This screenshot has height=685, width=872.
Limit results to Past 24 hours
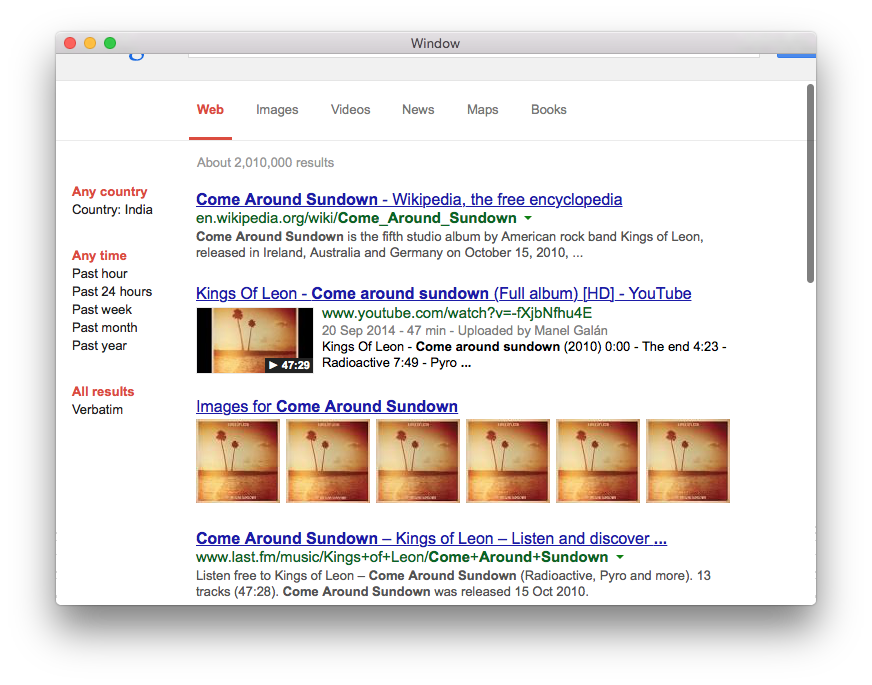click(x=112, y=291)
